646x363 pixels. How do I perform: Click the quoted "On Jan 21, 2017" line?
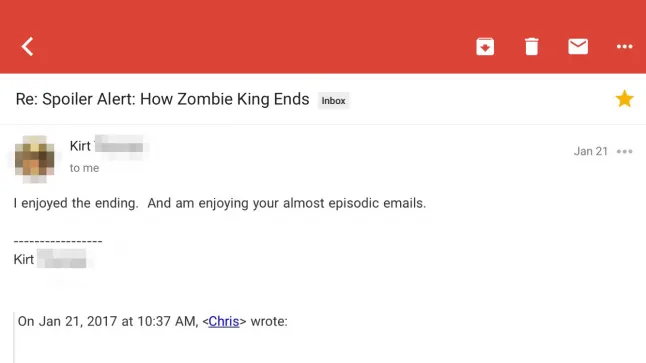pyautogui.click(x=152, y=321)
